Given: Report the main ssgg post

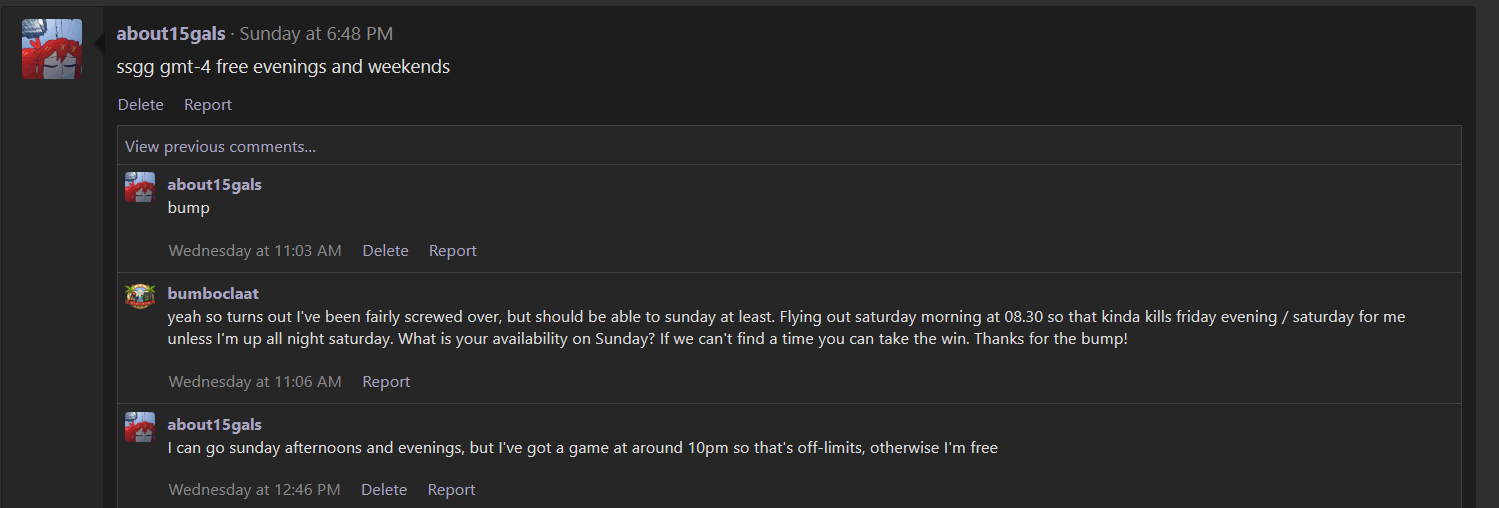Looking at the screenshot, I should pyautogui.click(x=208, y=105).
